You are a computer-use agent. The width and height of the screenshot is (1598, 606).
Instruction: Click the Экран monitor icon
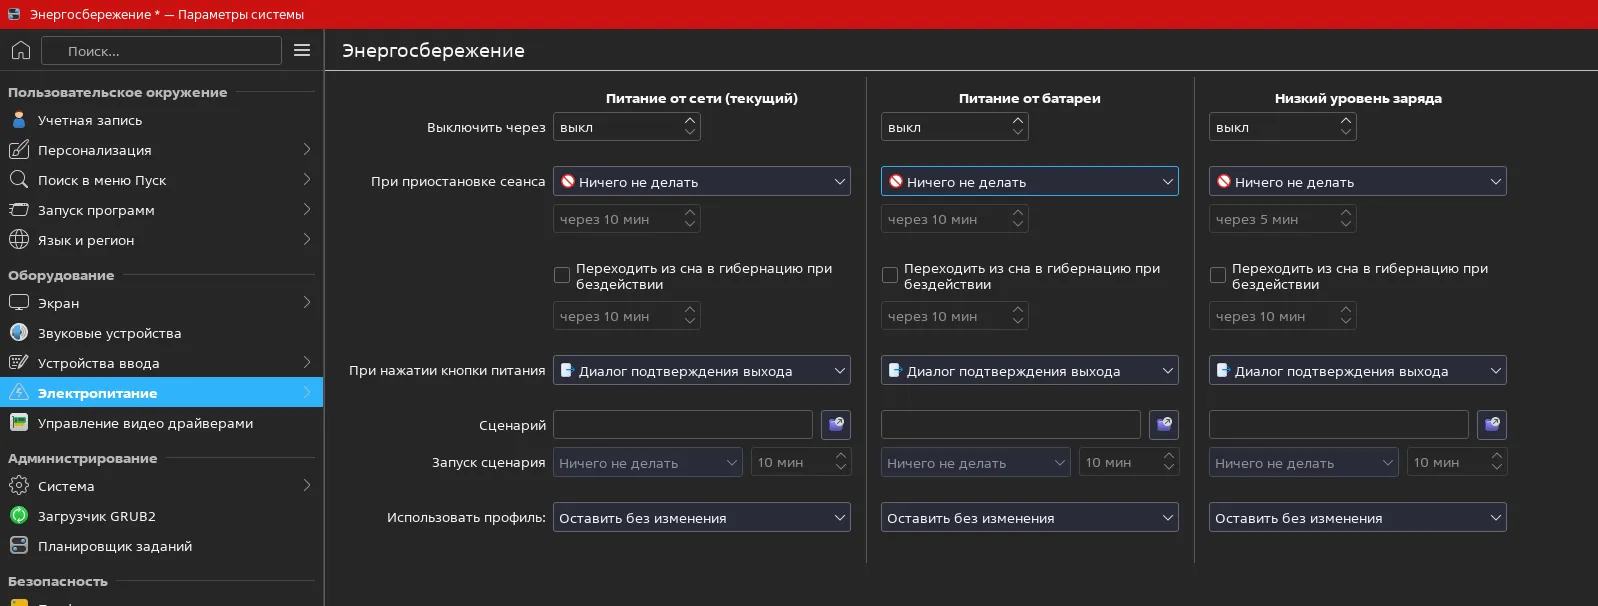coord(19,303)
